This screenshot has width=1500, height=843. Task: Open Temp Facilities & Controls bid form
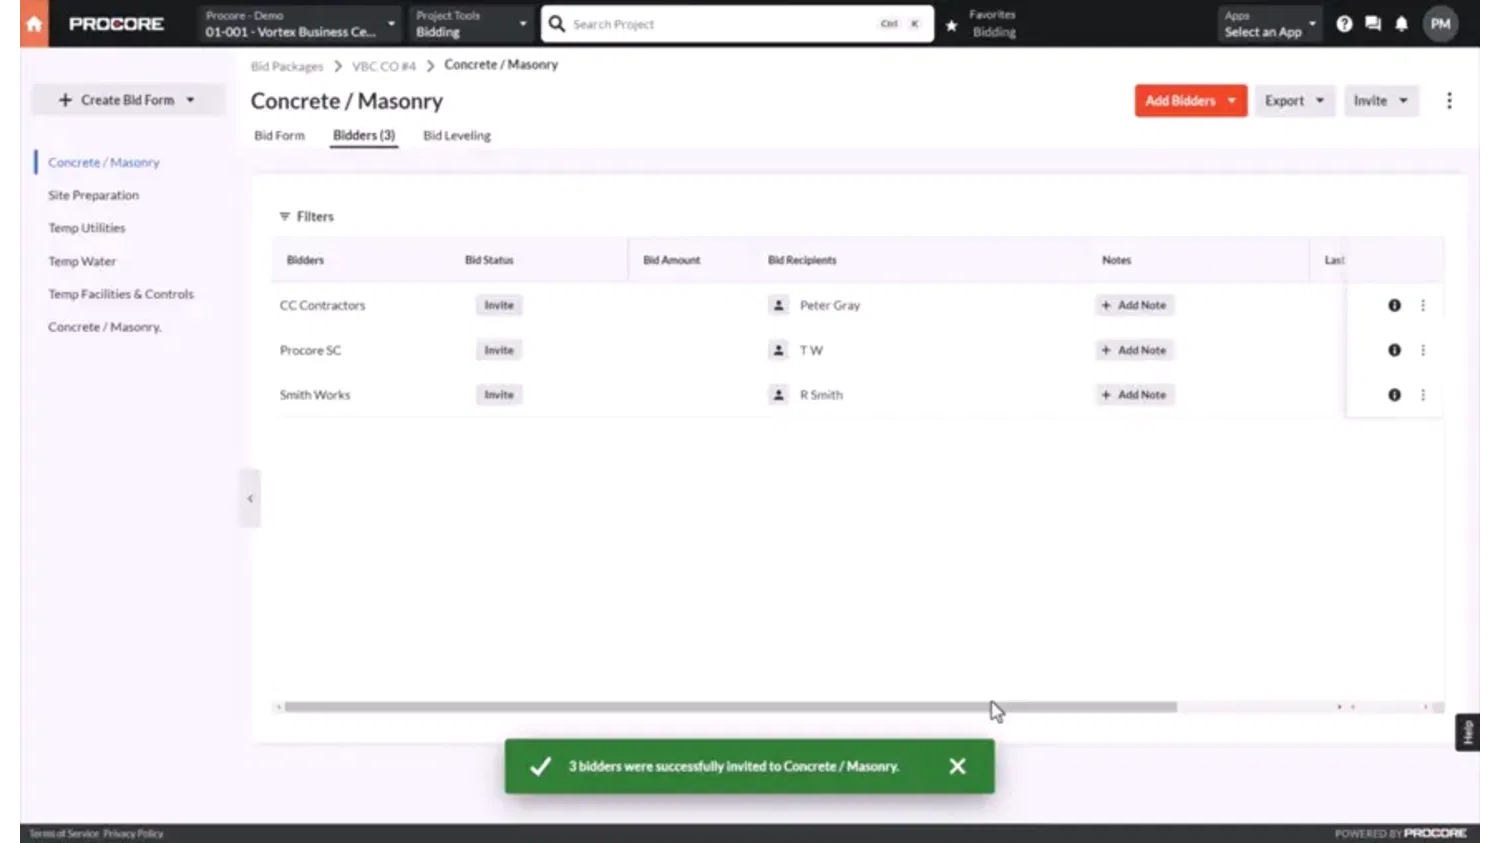pyautogui.click(x=121, y=294)
